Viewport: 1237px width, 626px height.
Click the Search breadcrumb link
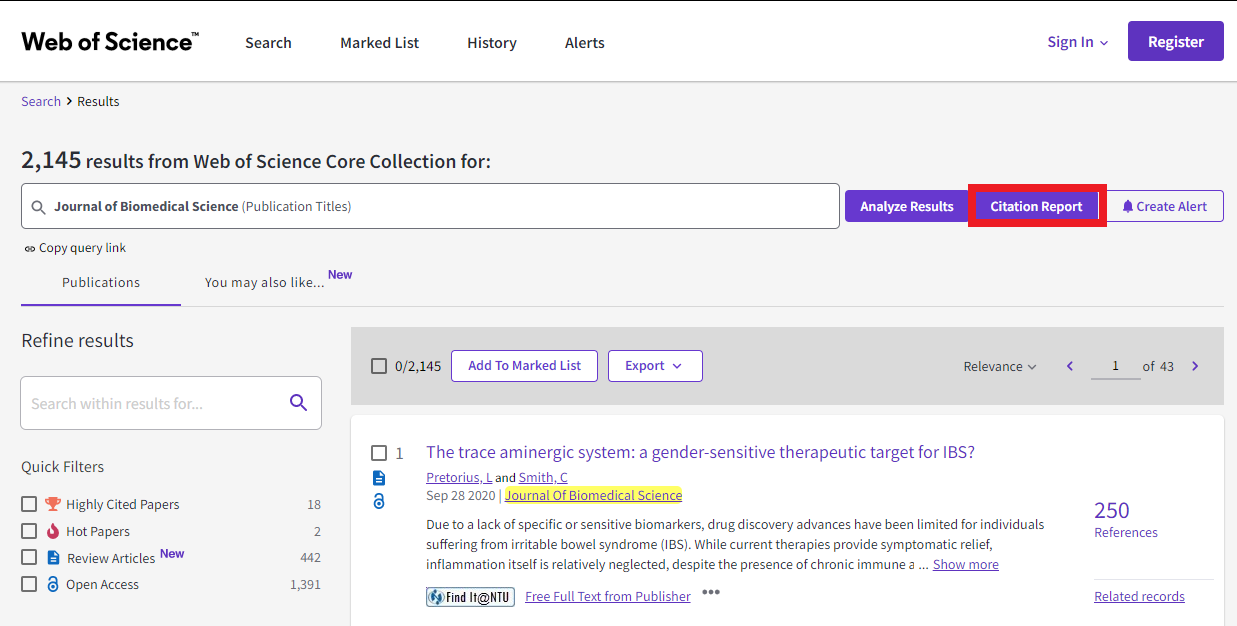pos(41,101)
